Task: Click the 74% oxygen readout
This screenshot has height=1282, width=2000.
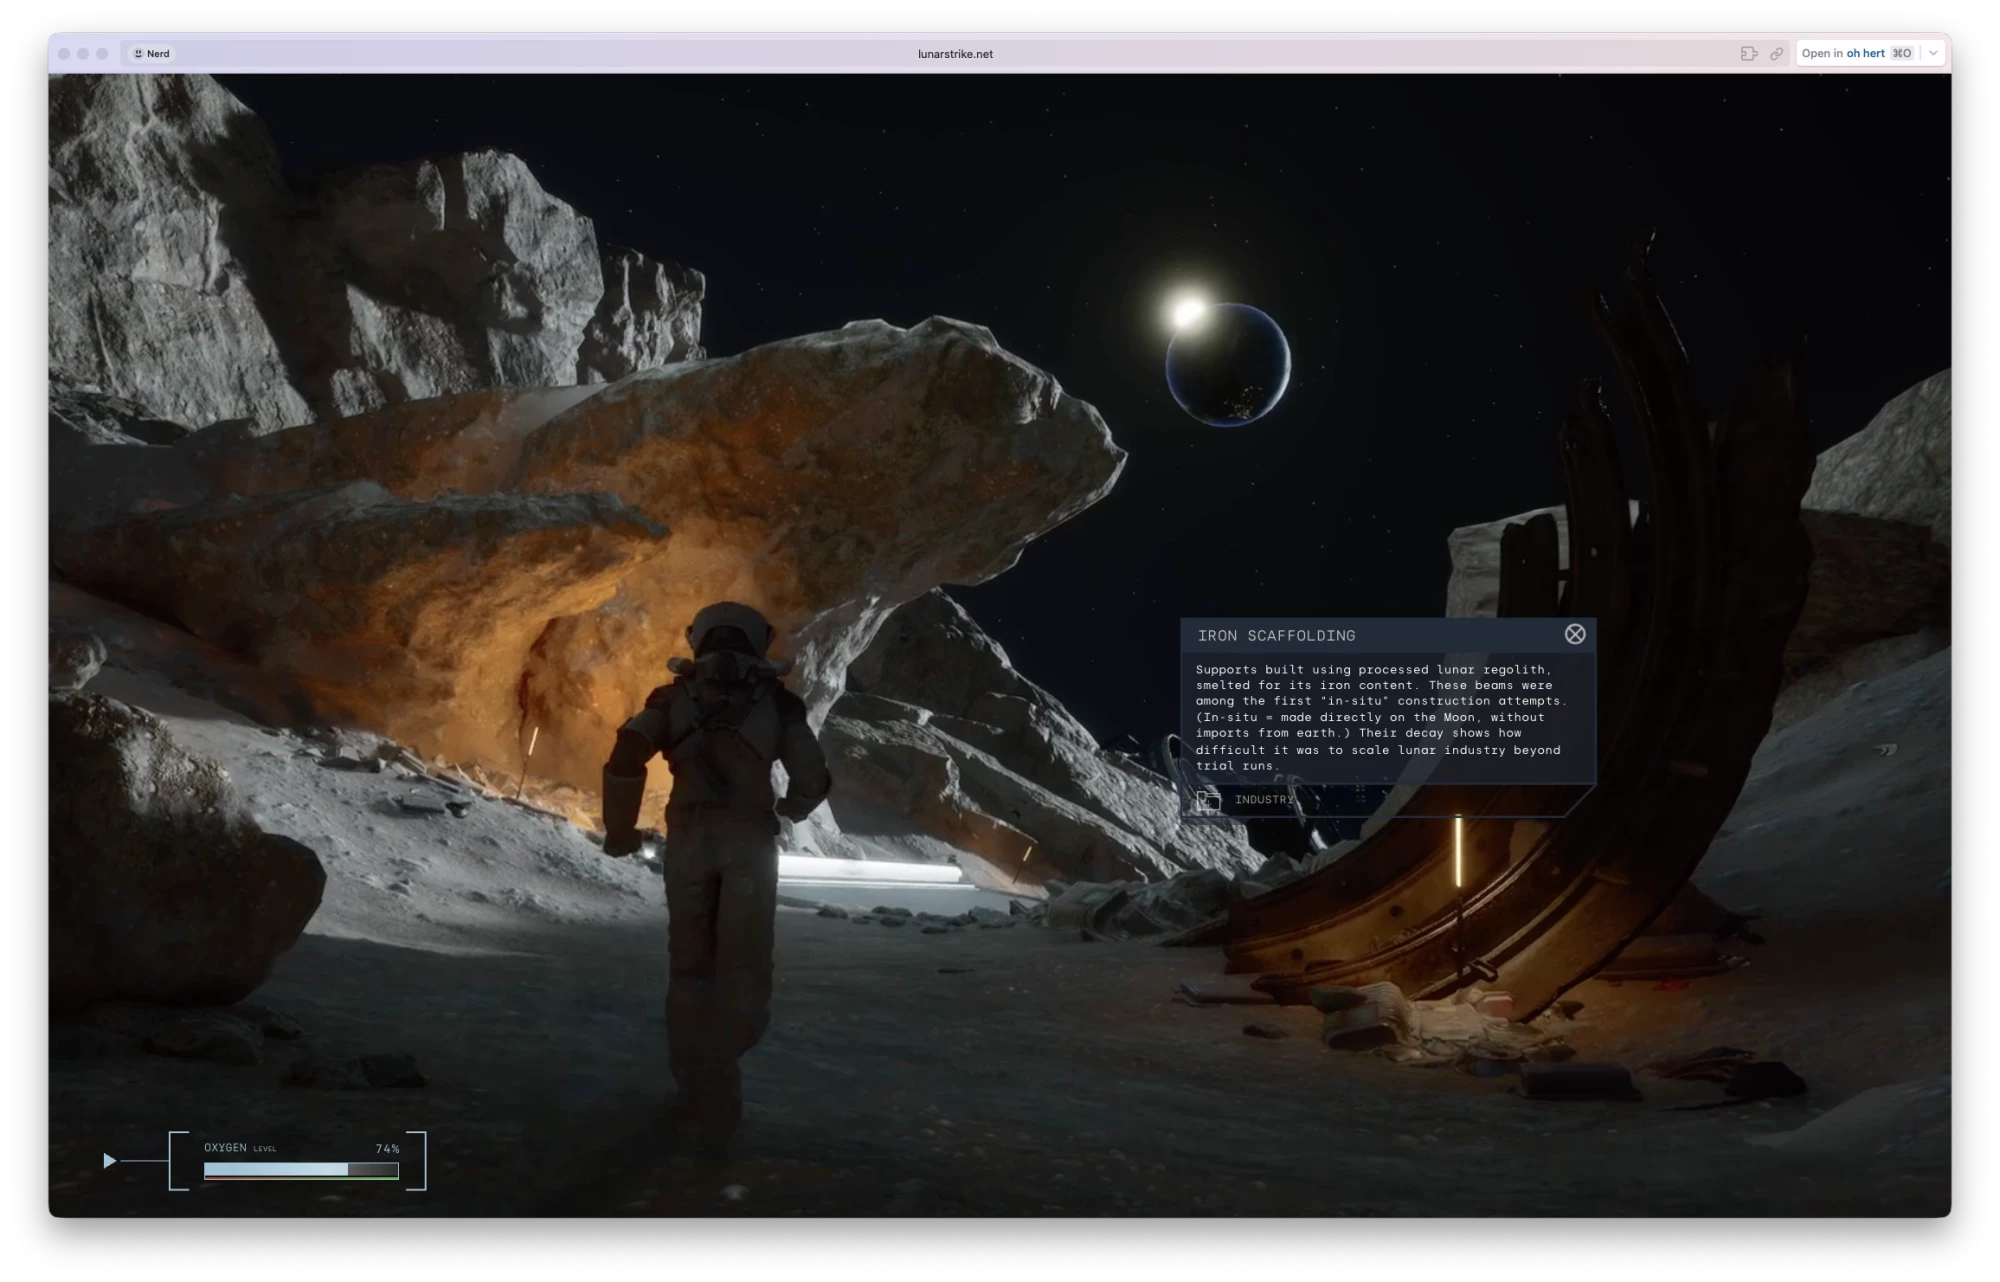Action: click(387, 1149)
